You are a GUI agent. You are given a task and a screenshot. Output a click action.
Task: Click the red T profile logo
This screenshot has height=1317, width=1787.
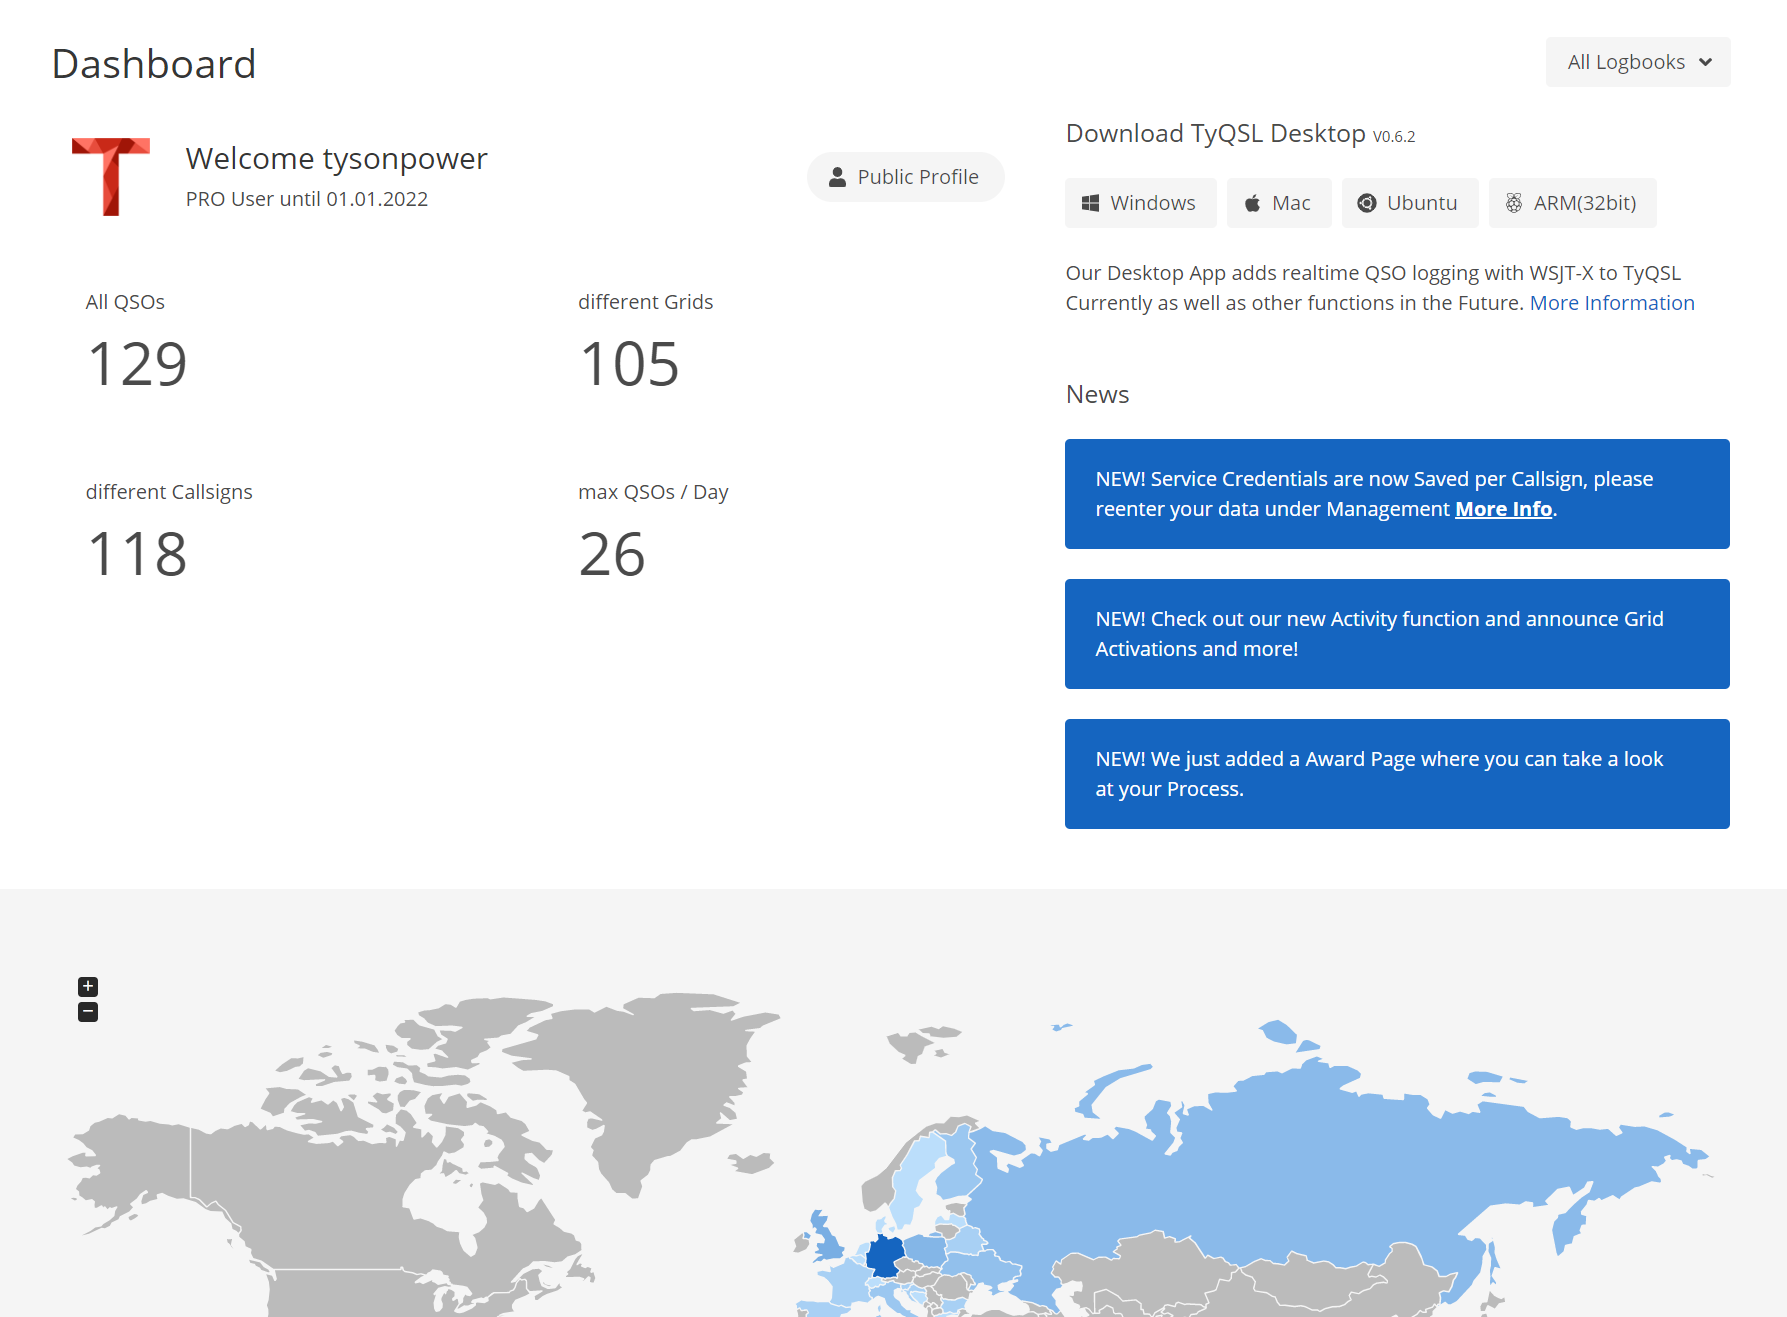tap(111, 177)
